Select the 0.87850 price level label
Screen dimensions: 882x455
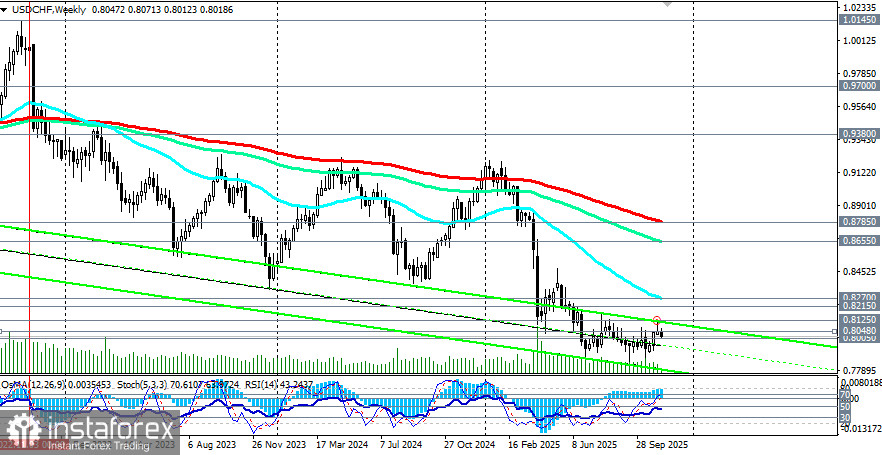(860, 222)
